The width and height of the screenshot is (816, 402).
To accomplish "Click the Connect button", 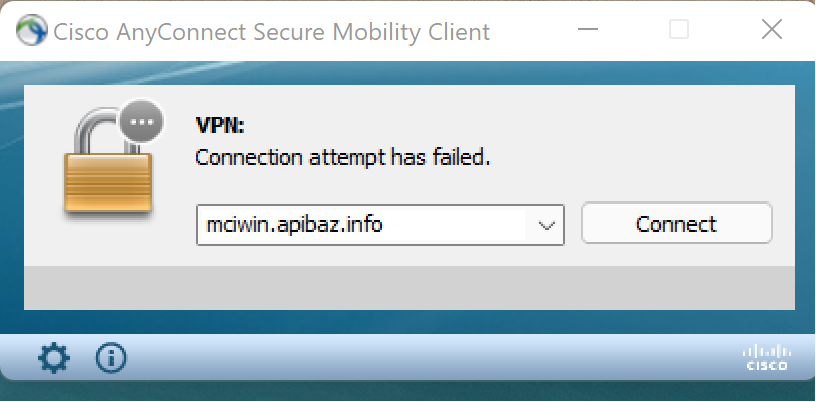I will 677,223.
